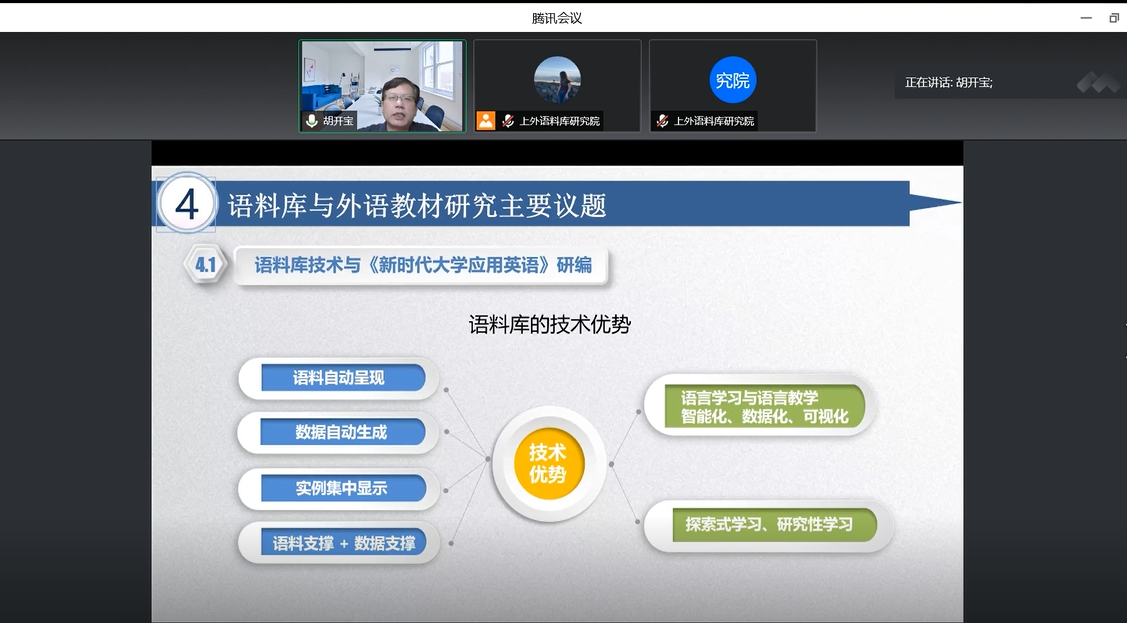Click the yellow 技术优势 center circle
1127x623 pixels.
548,463
